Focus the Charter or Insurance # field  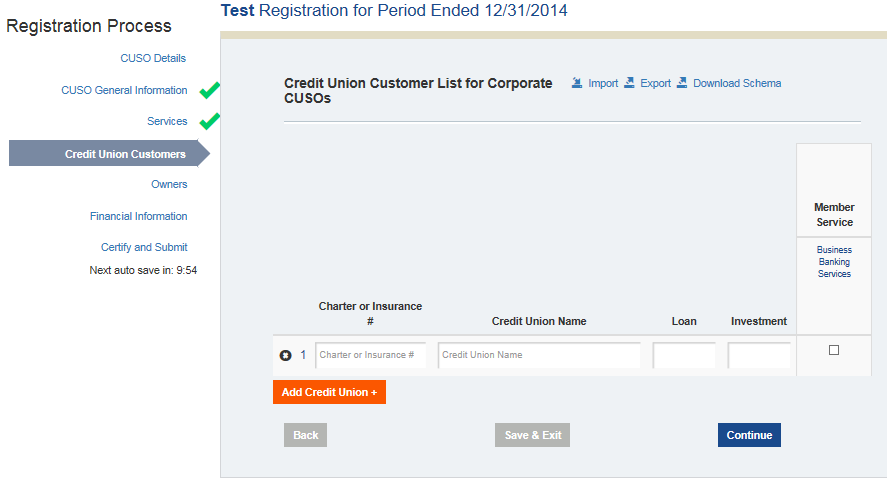tap(370, 355)
